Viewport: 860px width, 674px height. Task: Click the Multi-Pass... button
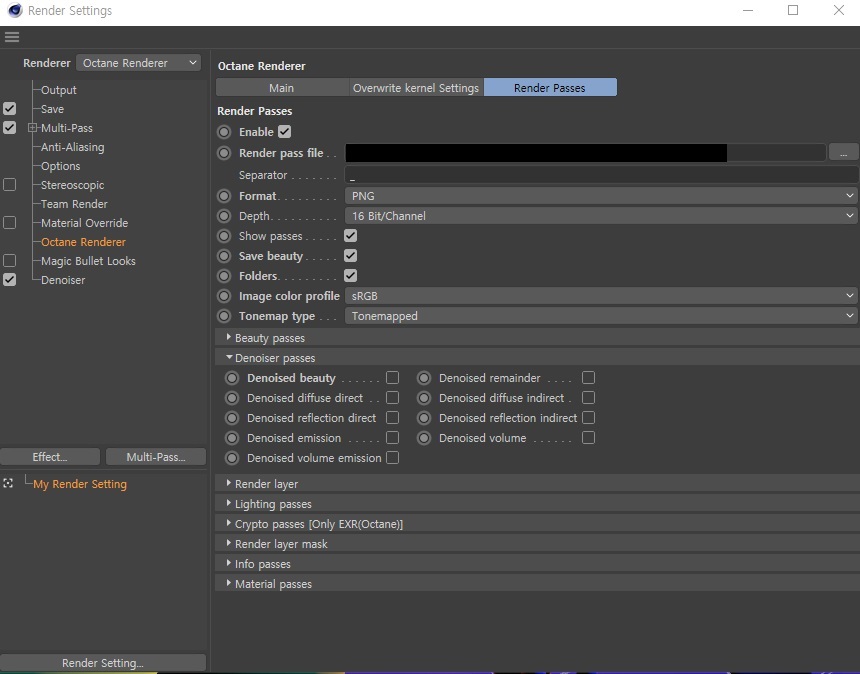[x=156, y=457]
